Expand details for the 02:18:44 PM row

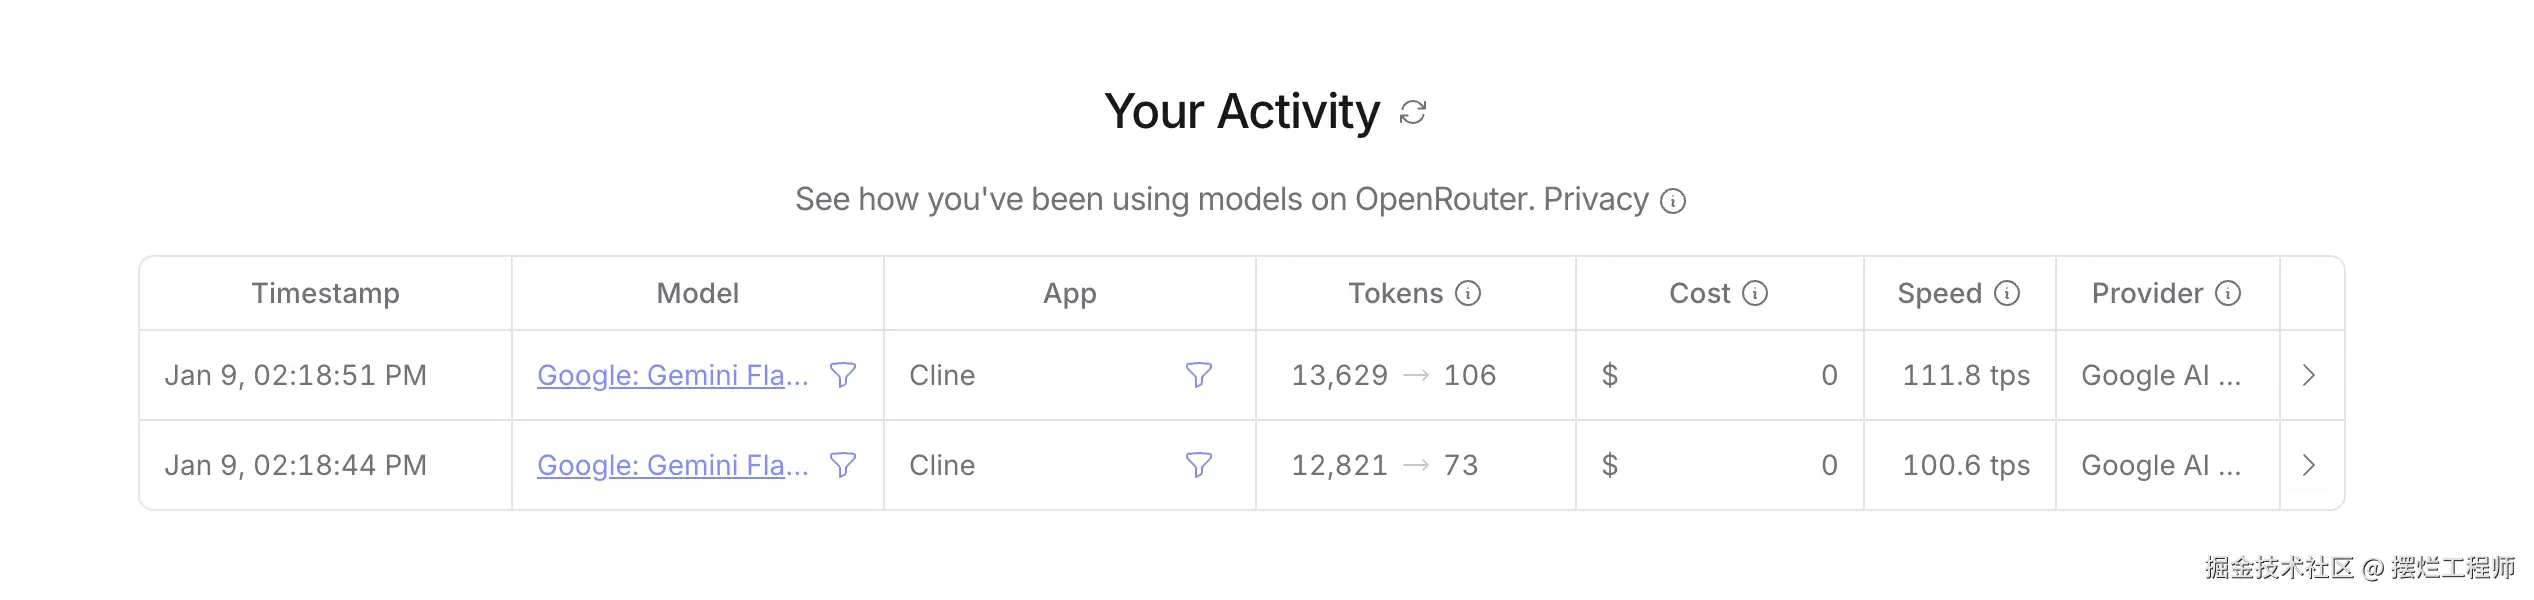(2309, 465)
